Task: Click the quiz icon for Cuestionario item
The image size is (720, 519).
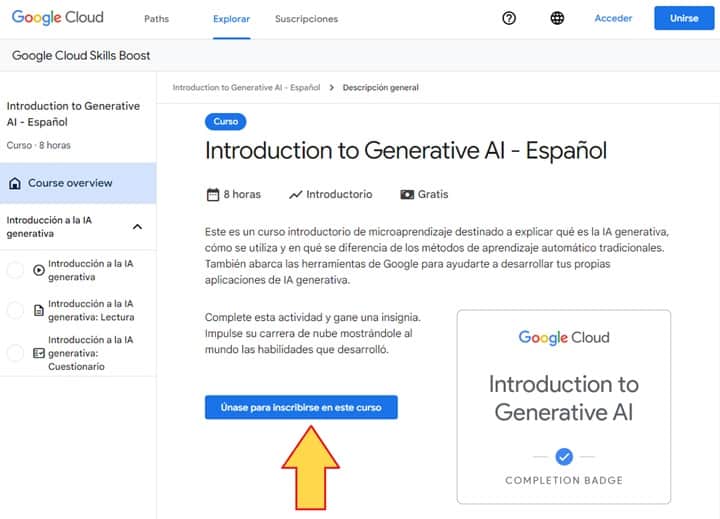Action: coord(39,353)
